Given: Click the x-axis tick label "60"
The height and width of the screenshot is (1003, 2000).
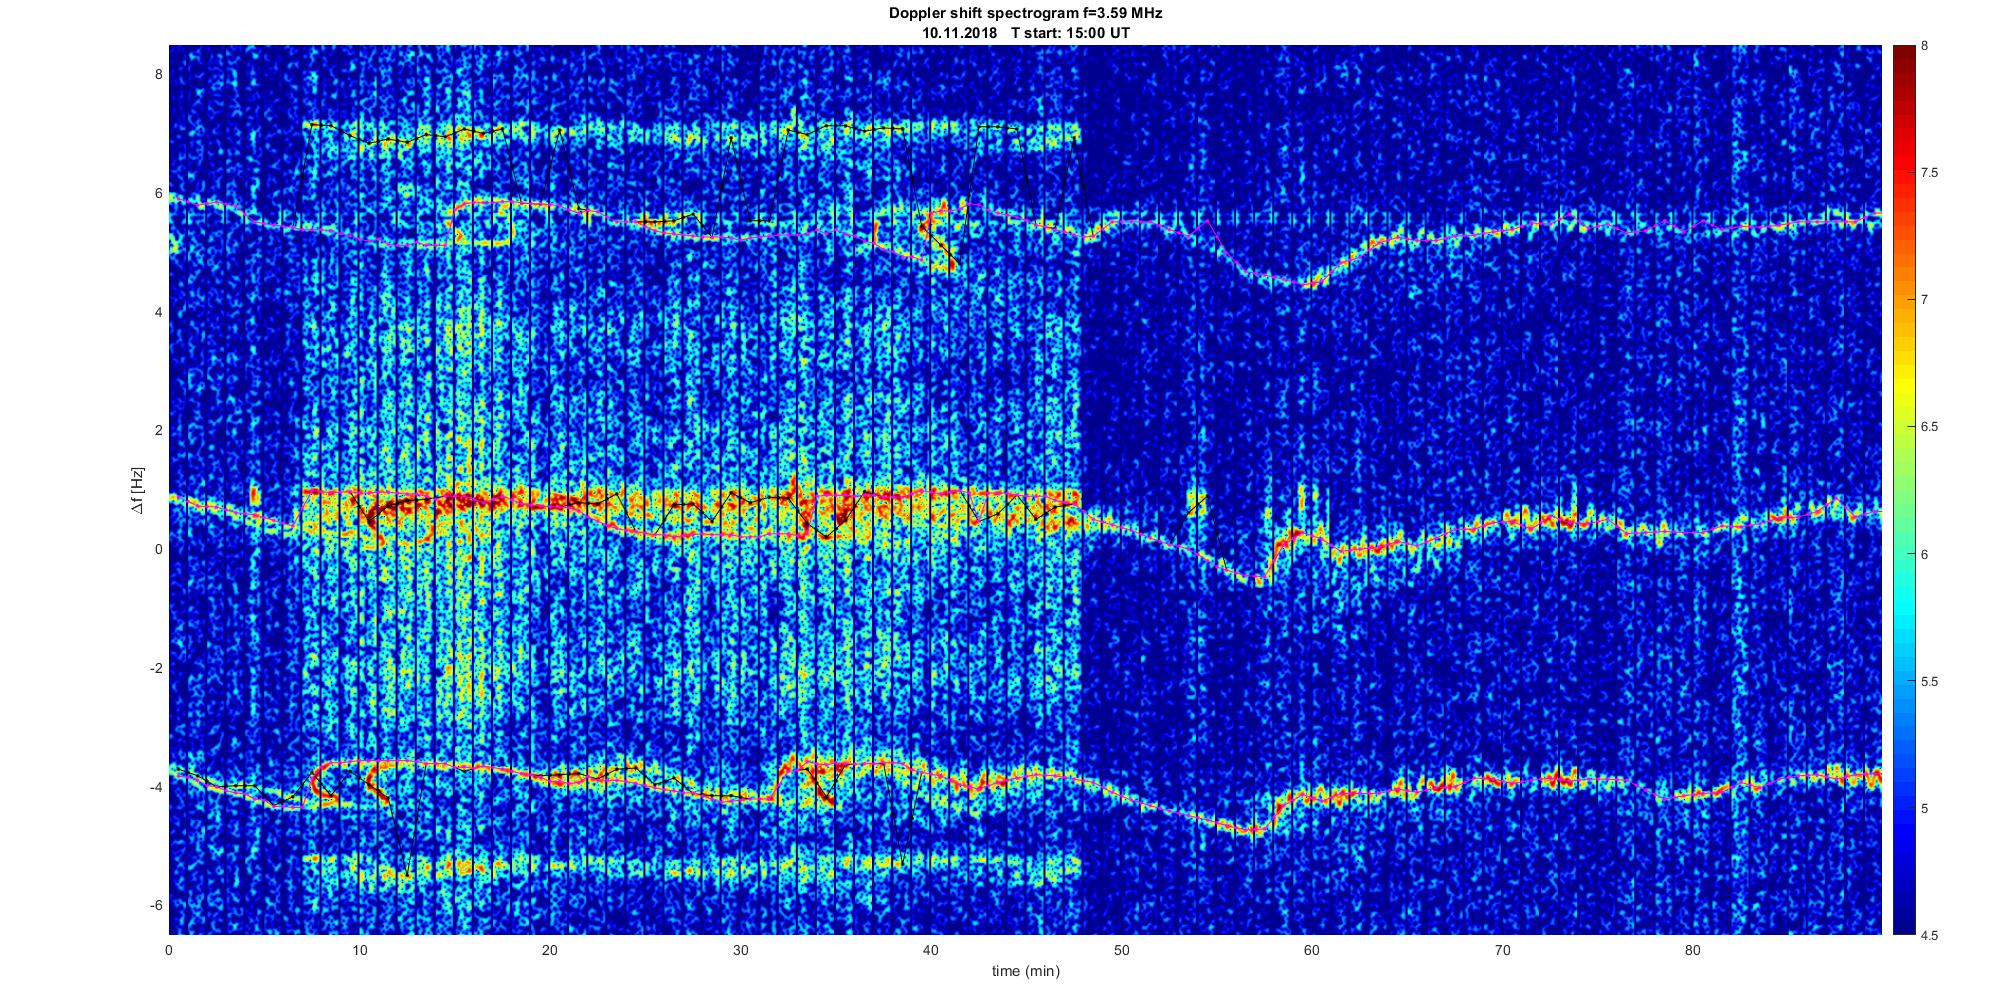Looking at the screenshot, I should pos(1311,950).
